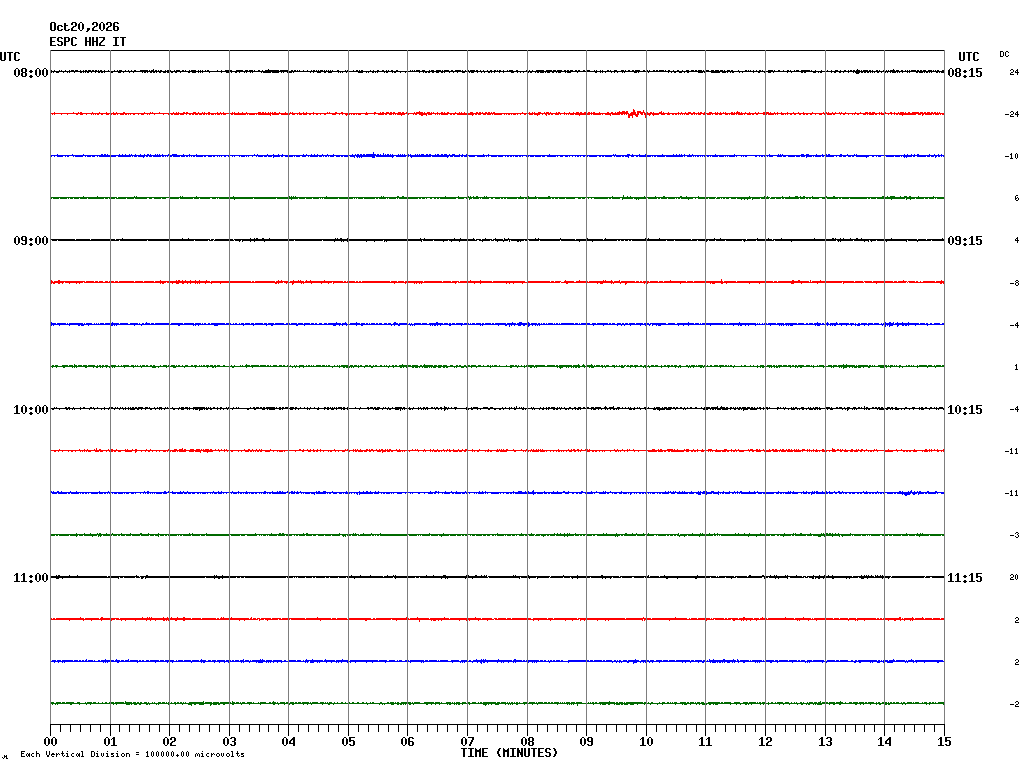Select the "10:00" start time label
This screenshot has height=768, width=1024.
[x=31, y=409]
